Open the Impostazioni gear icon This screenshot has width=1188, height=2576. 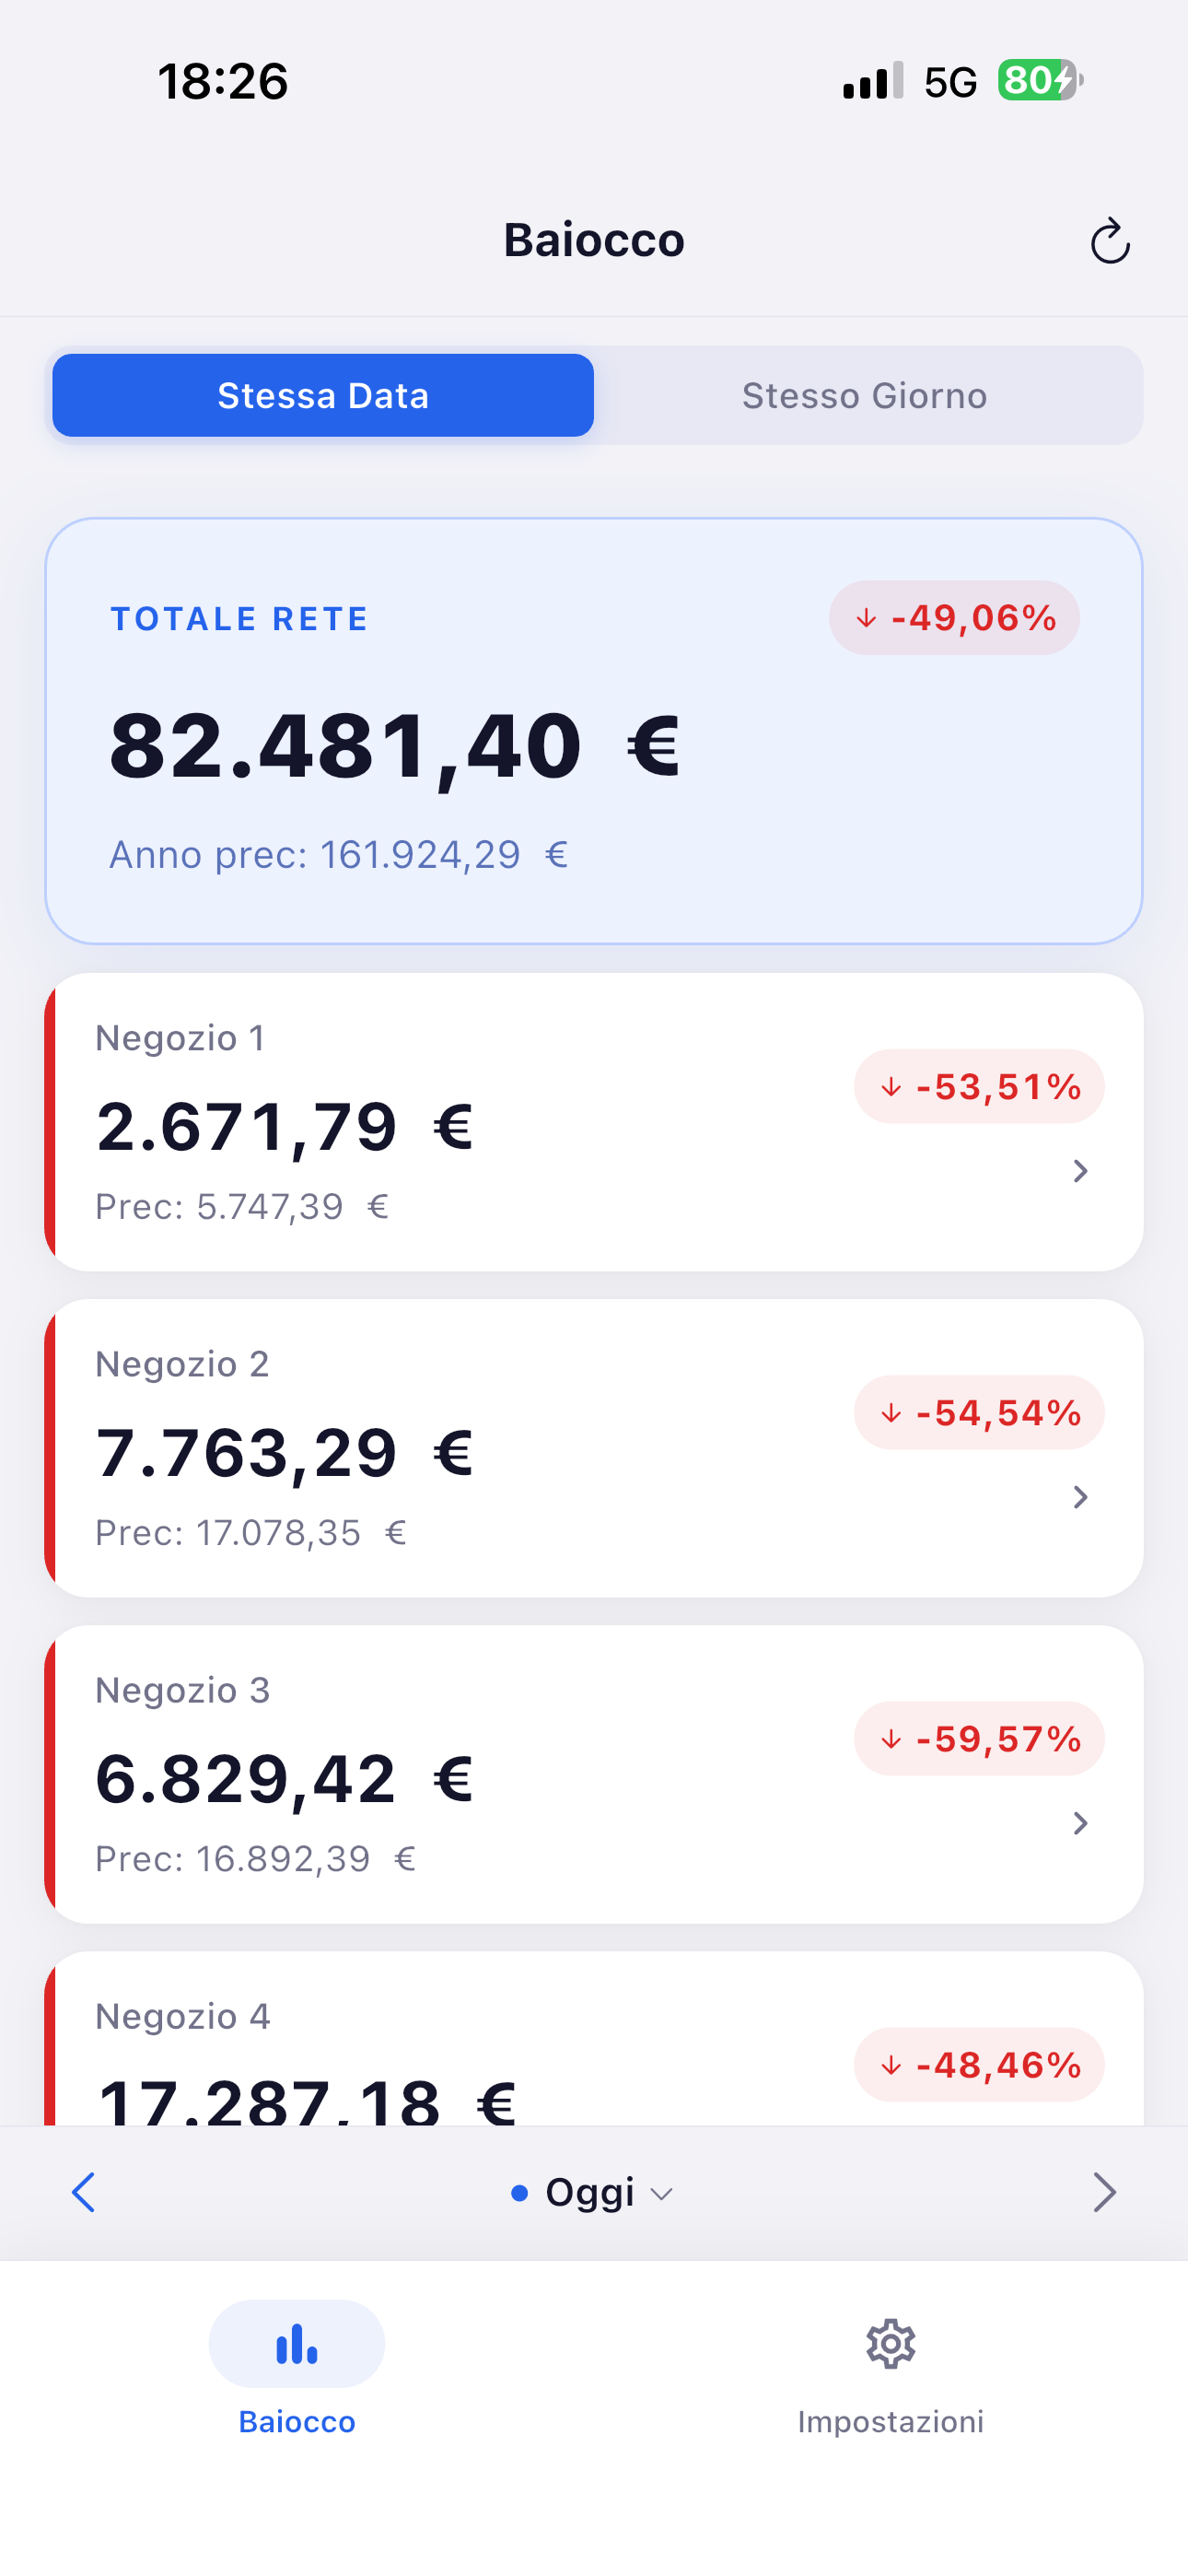[x=890, y=2344]
